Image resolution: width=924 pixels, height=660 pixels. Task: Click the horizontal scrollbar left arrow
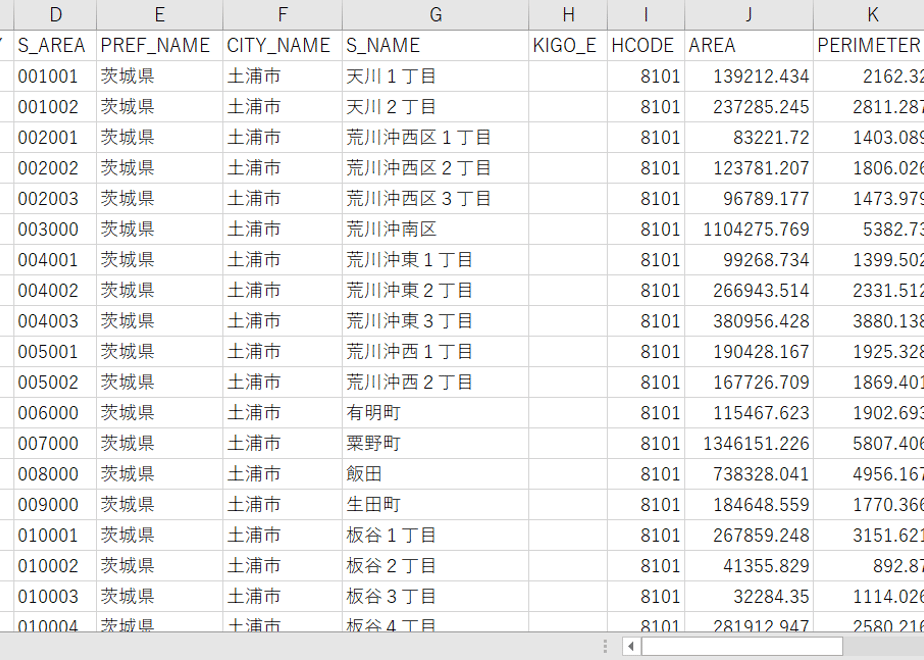(x=631, y=646)
